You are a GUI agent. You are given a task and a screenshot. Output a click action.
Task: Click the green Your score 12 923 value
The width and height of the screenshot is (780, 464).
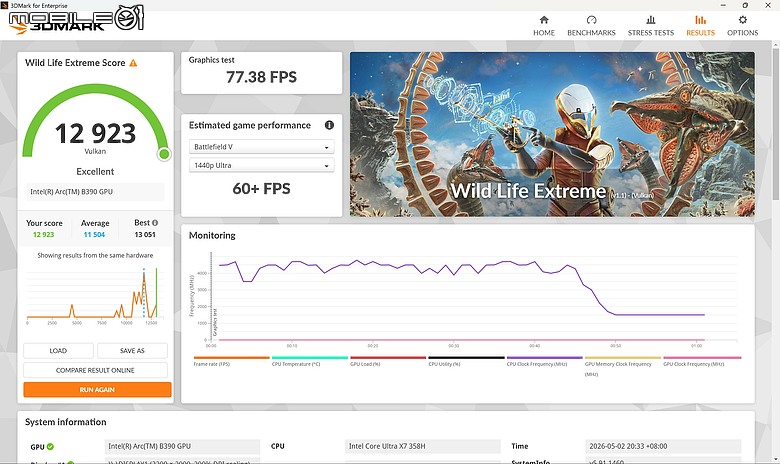(x=43, y=235)
